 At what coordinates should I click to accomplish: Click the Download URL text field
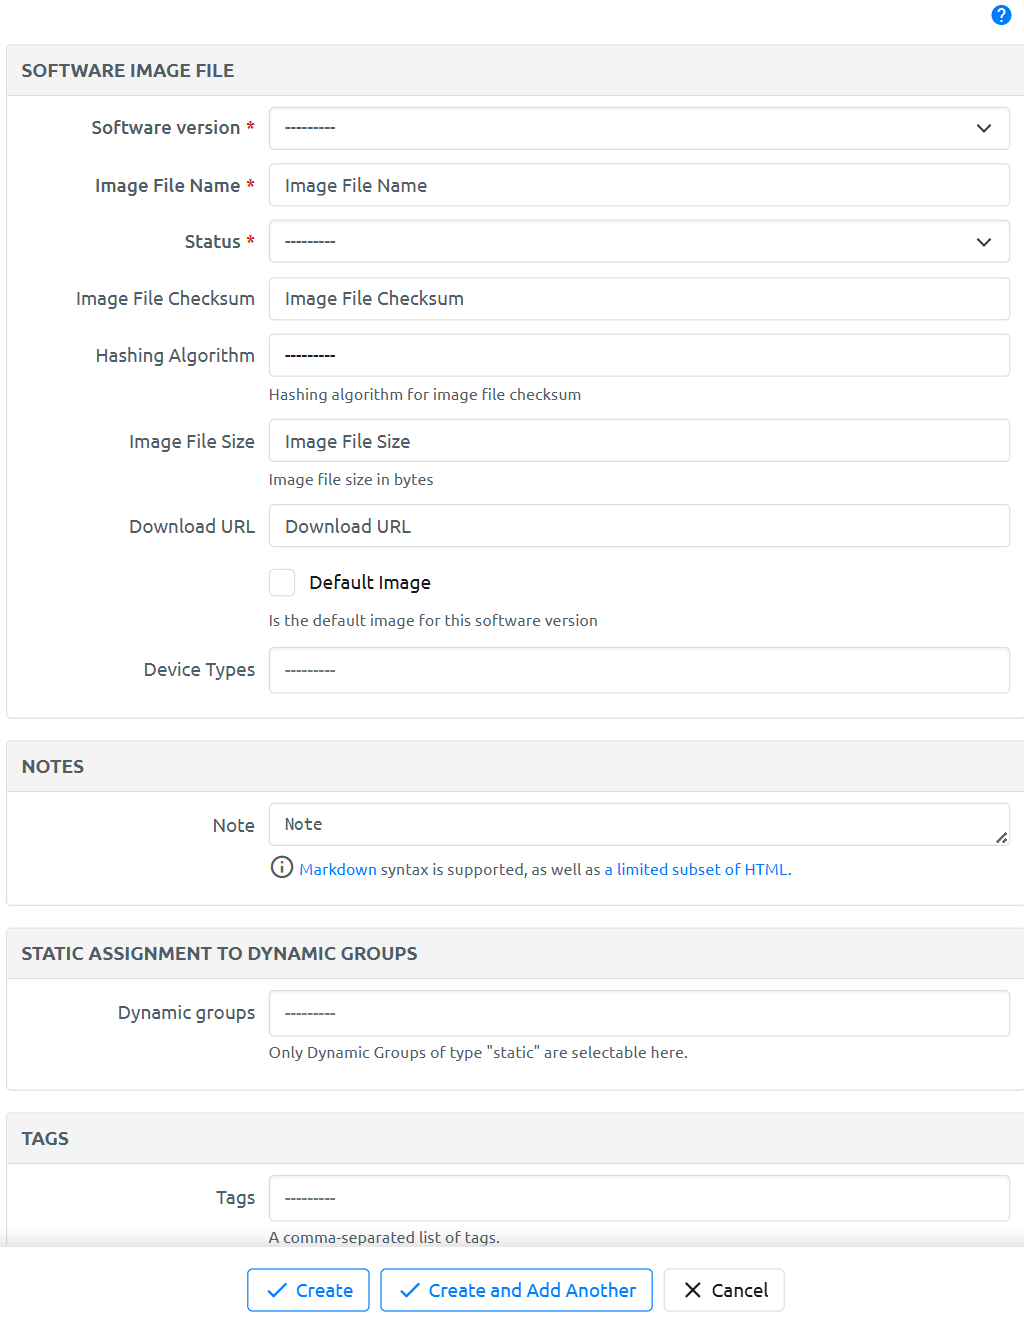638,526
